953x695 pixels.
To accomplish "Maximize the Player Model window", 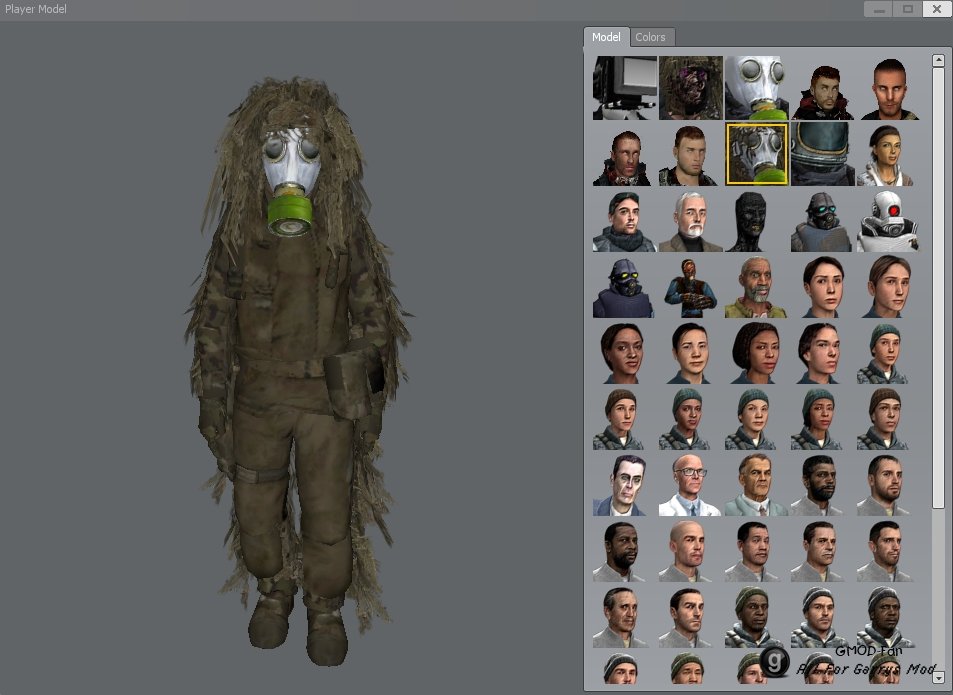I will (907, 9).
